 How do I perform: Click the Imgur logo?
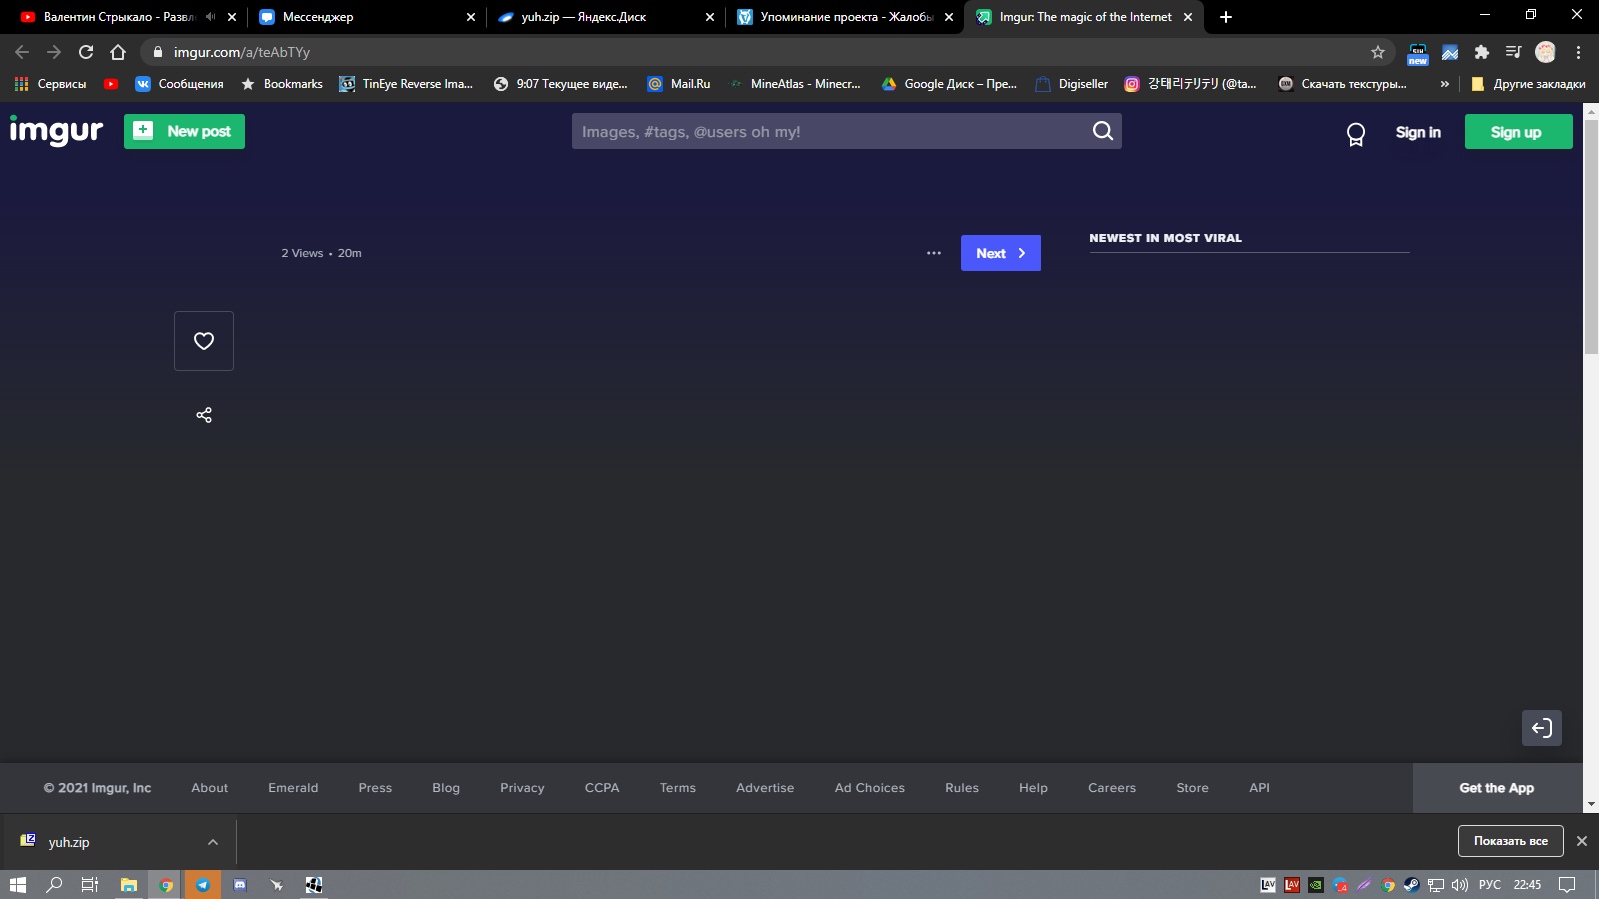coord(56,131)
